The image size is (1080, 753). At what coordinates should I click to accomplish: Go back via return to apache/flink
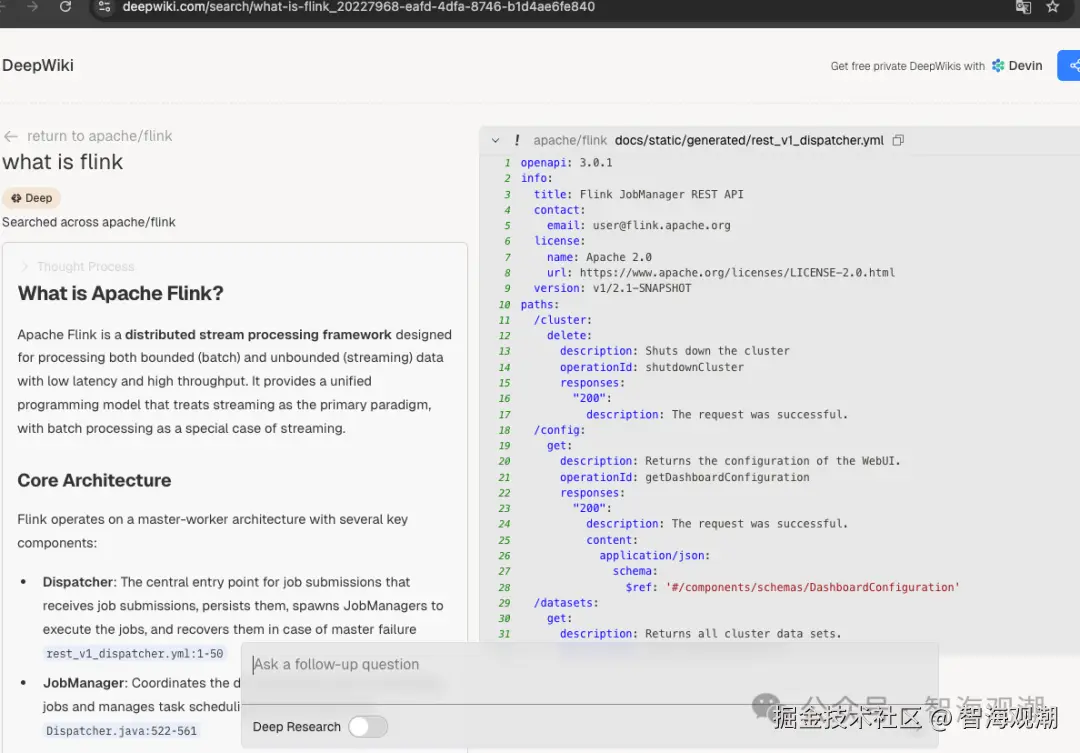tap(99, 136)
